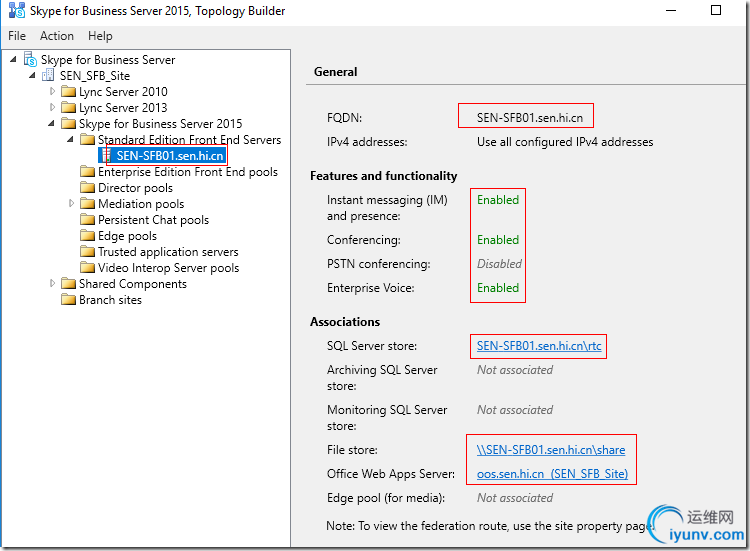Select Trusted application servers in tree

pos(168,252)
